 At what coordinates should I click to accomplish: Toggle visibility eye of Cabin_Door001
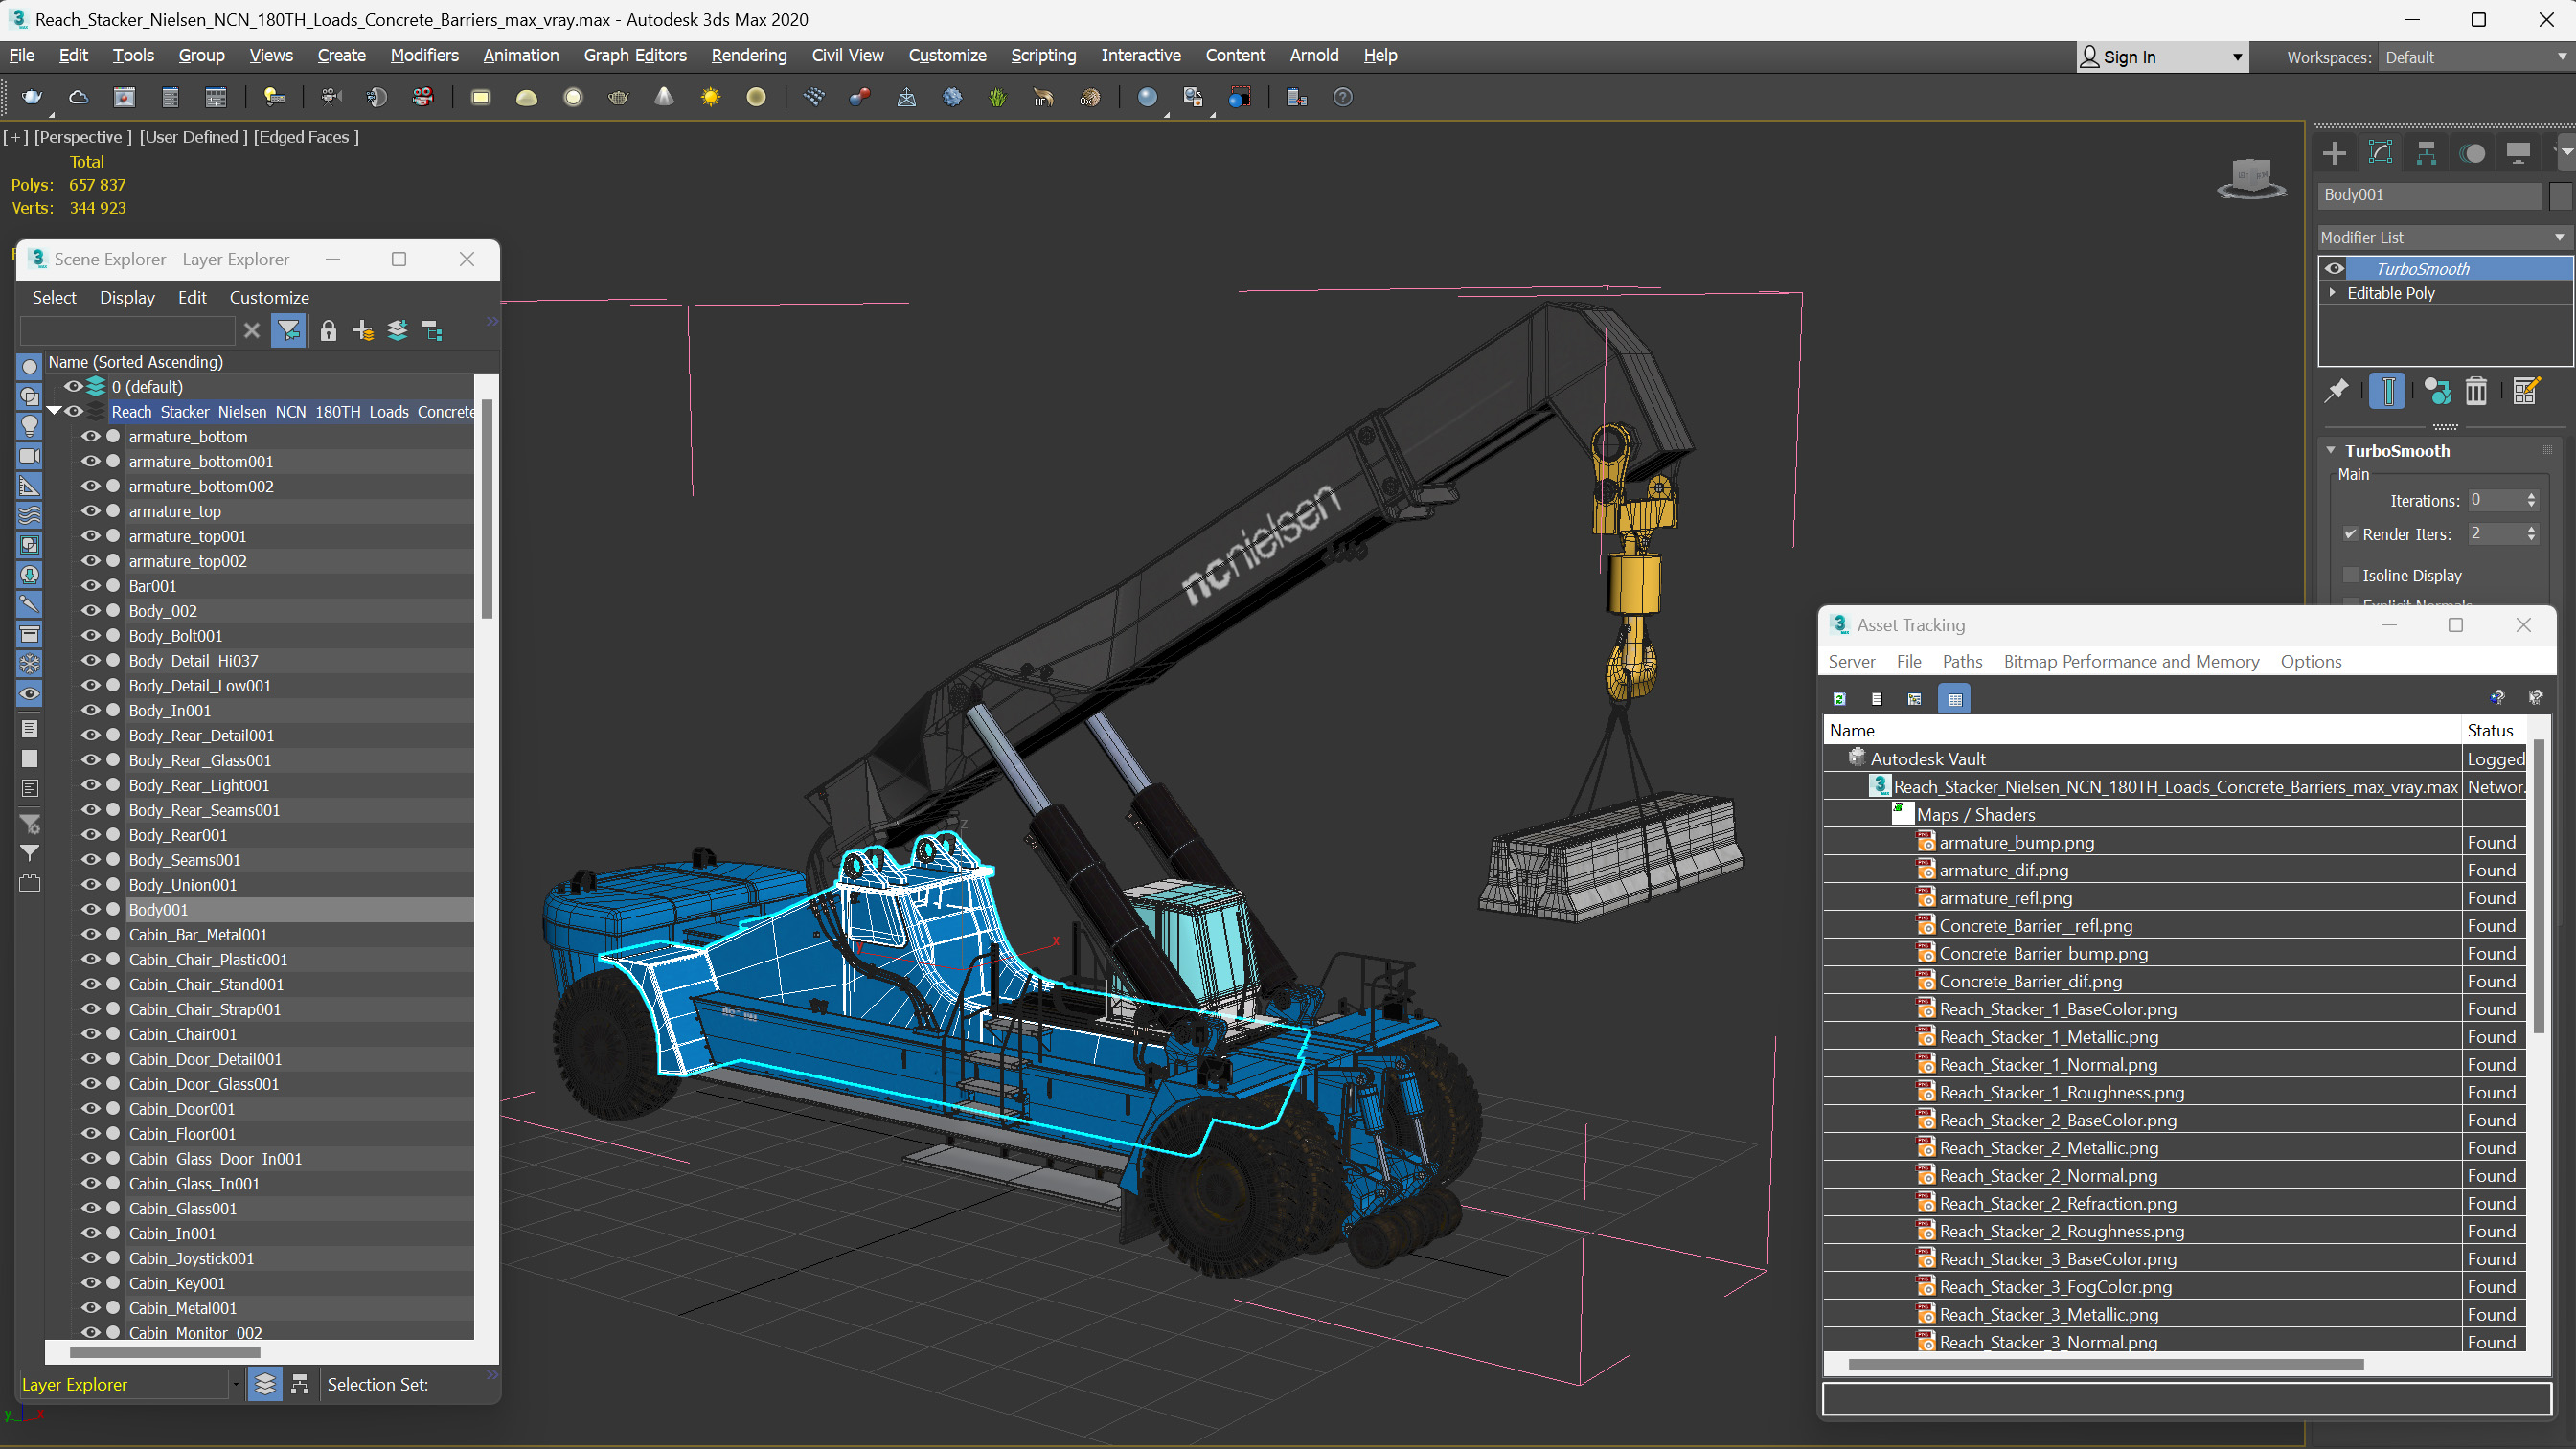tap(90, 1109)
